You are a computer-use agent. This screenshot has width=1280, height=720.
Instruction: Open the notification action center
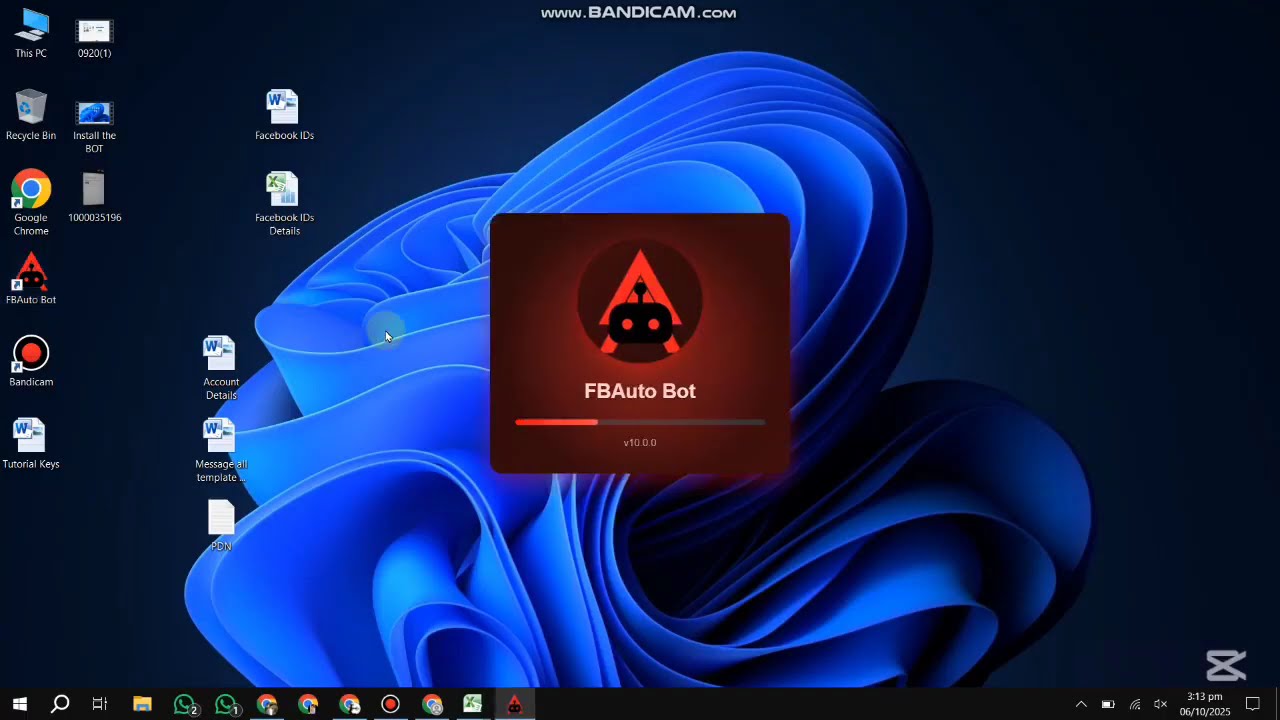click(x=1253, y=704)
